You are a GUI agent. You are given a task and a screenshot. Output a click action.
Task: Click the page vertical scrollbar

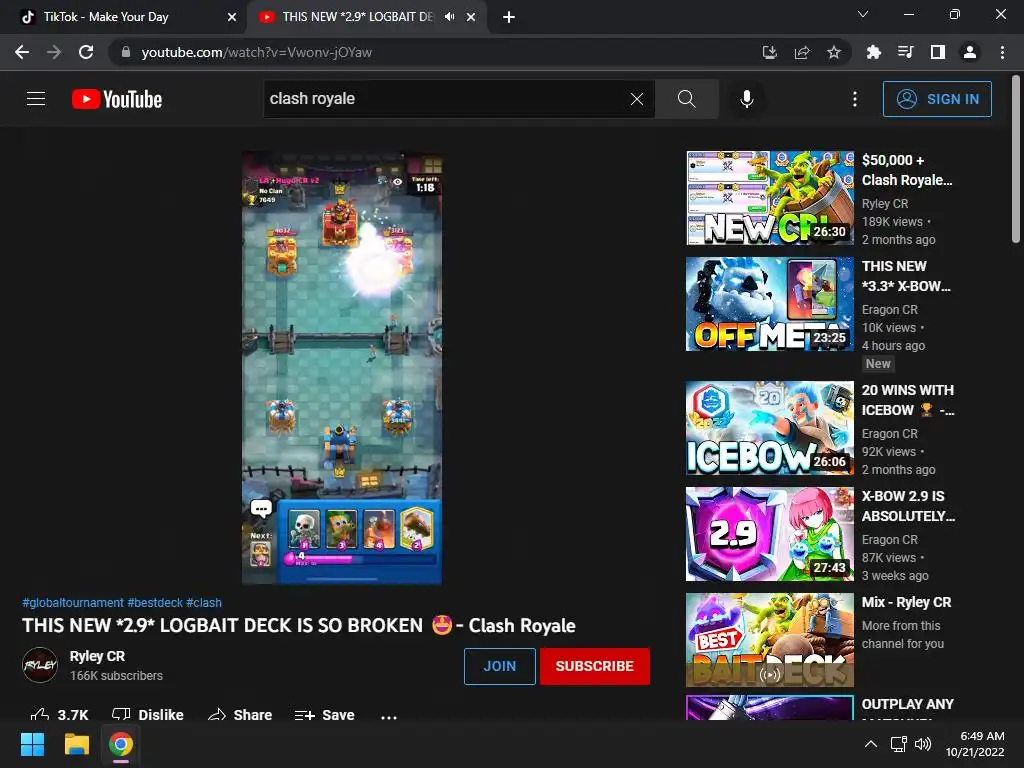click(x=1016, y=158)
